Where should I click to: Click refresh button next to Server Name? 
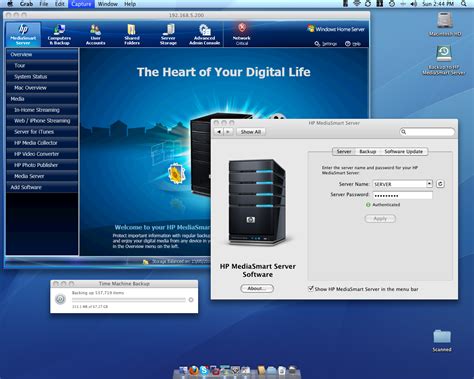(440, 184)
